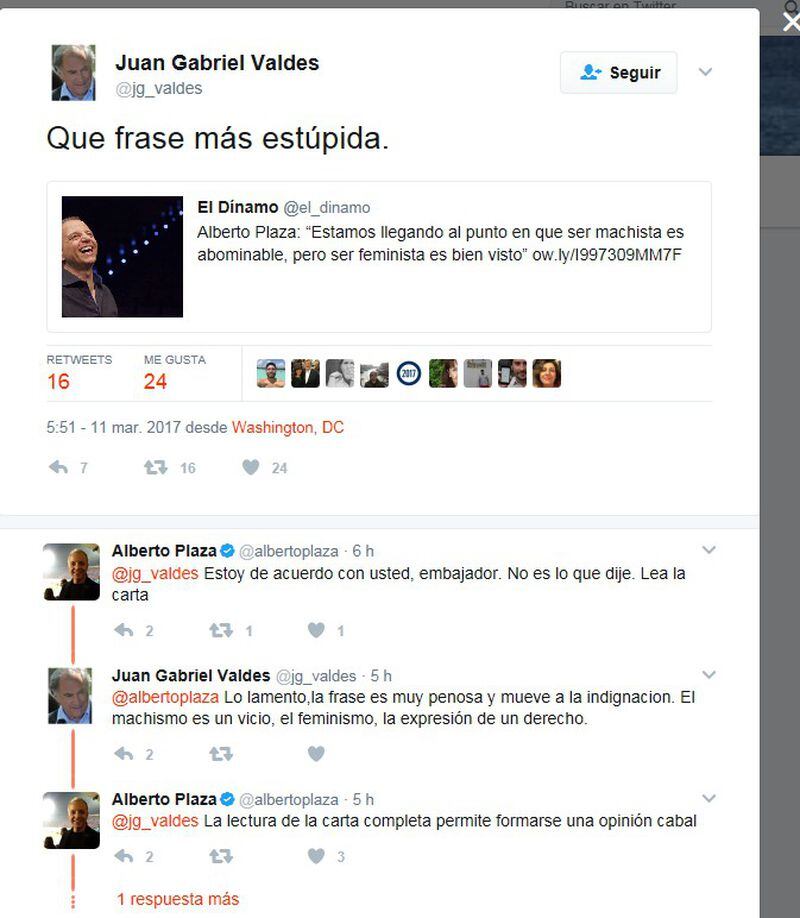Viewport: 800px width, 918px height.
Task: Reply to Alberto Plaza's carta completa tweet
Action: (x=124, y=857)
